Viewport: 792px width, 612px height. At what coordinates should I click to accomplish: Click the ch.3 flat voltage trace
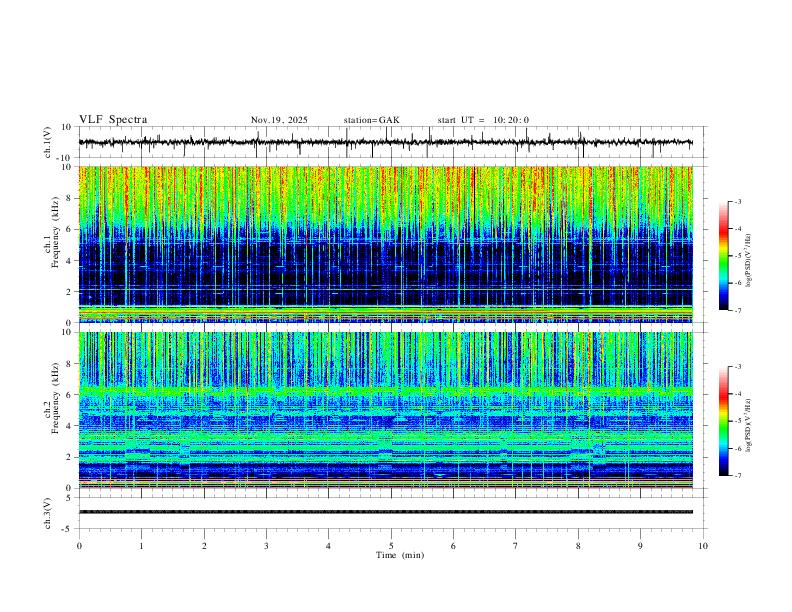click(x=385, y=512)
